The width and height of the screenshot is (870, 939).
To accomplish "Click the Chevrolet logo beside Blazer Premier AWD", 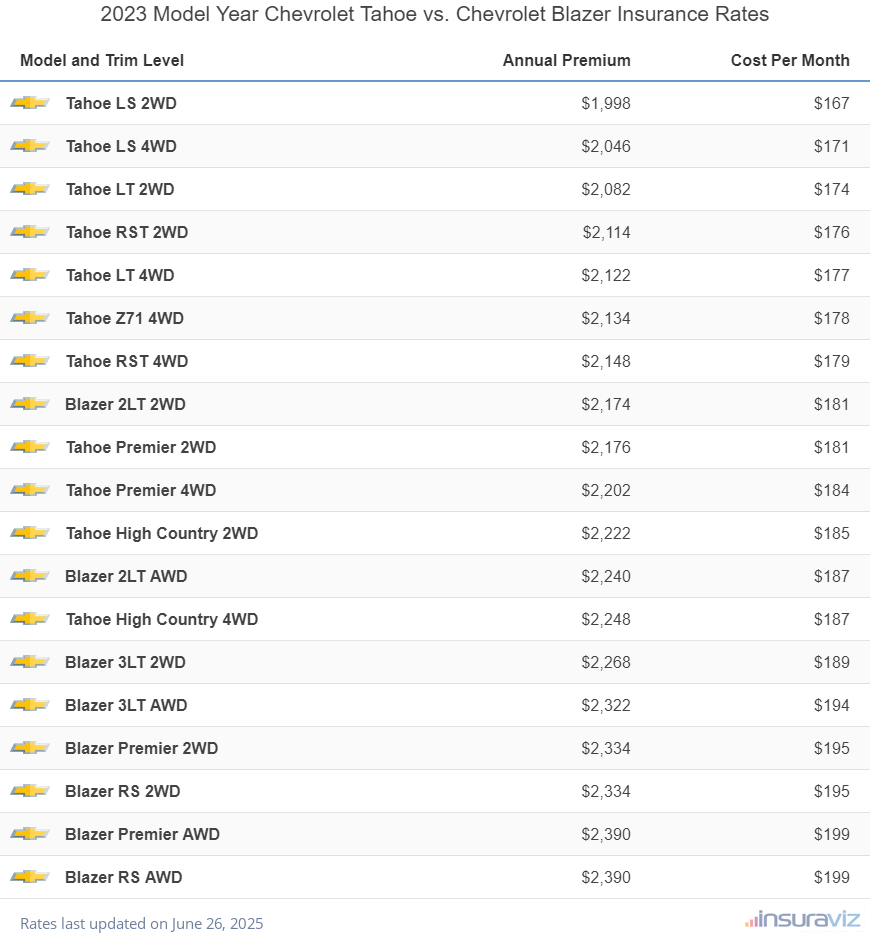I will coord(29,834).
